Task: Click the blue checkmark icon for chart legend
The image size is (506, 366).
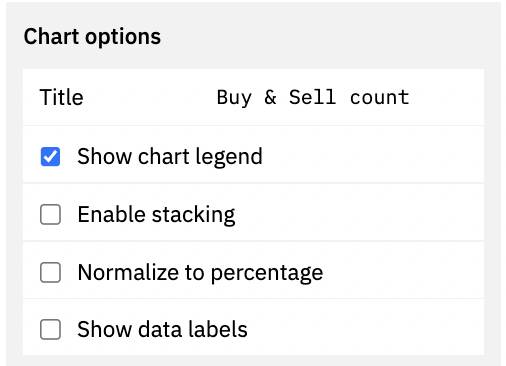Action: point(50,156)
